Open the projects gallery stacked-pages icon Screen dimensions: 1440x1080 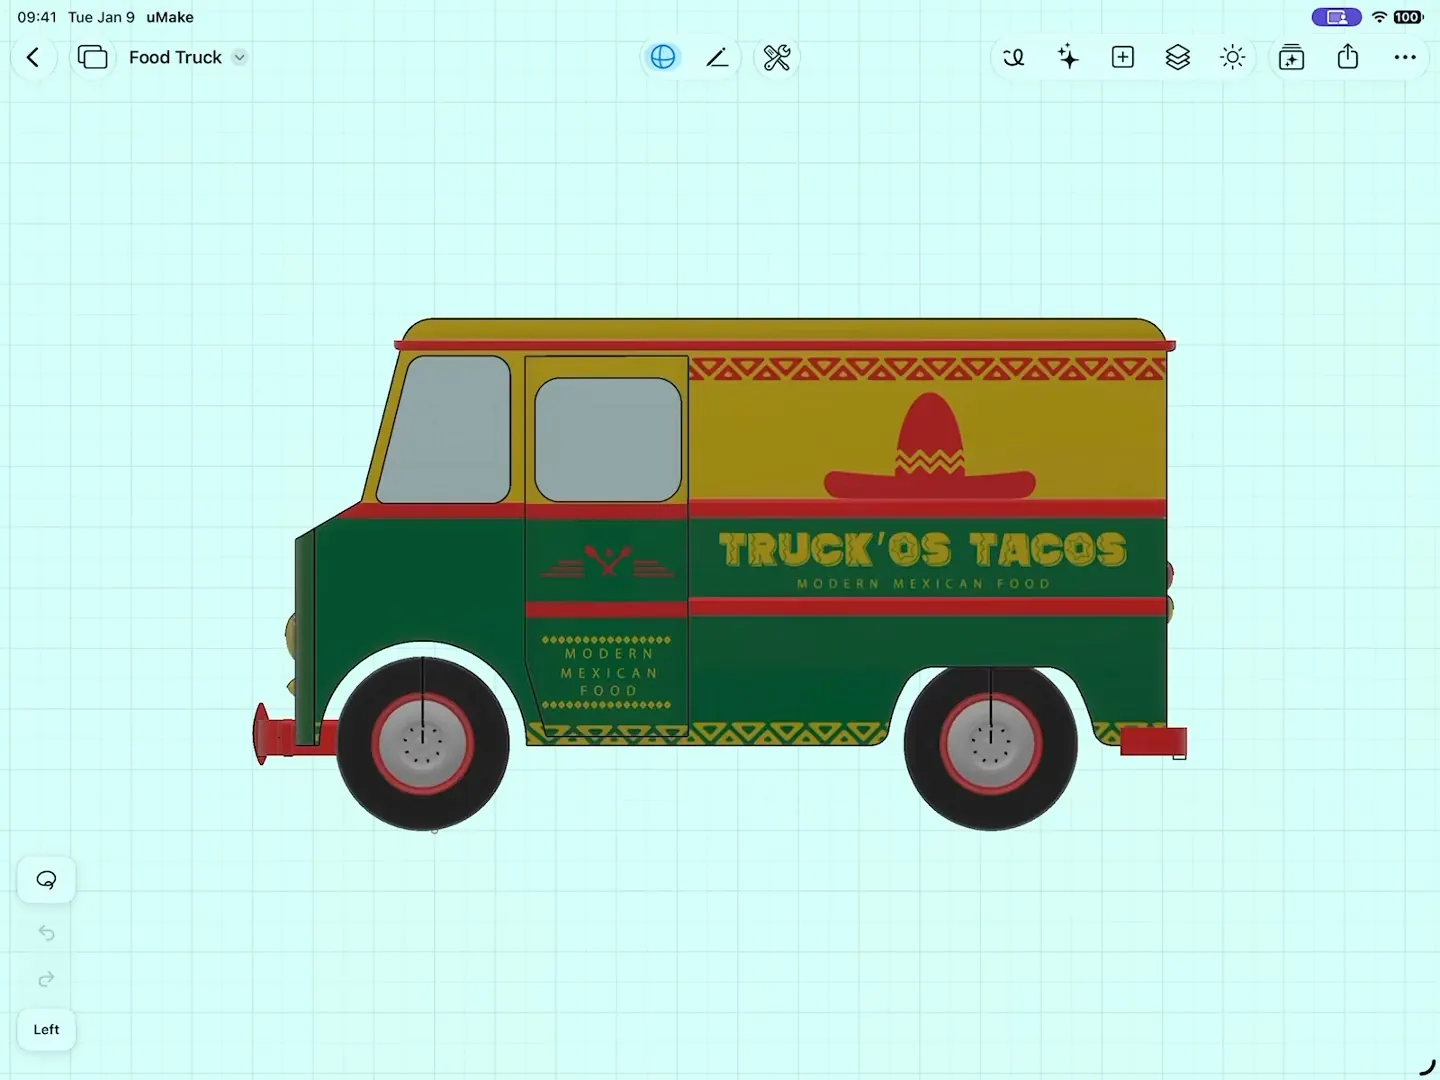[x=92, y=58]
